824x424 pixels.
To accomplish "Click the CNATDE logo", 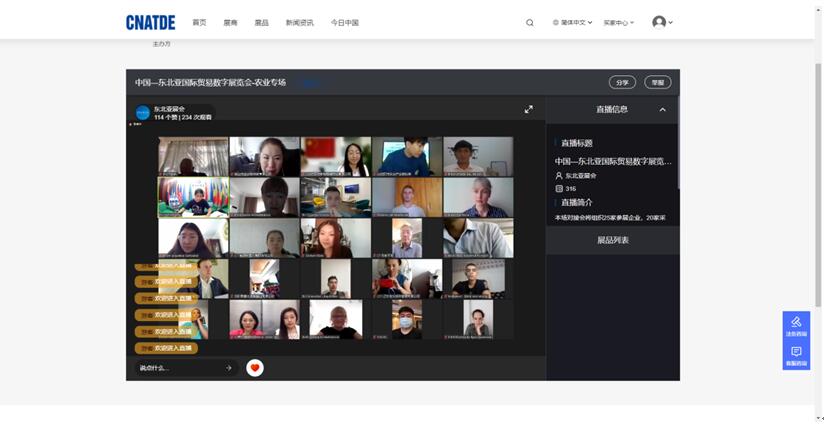I will [150, 22].
